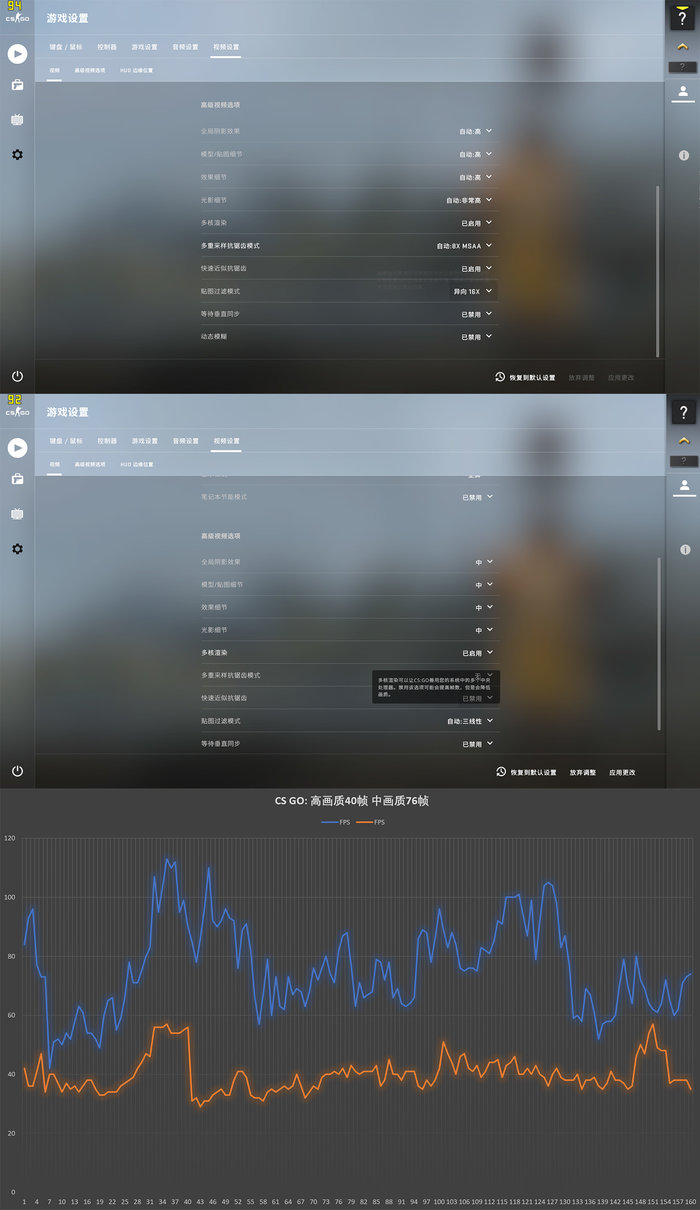Screen dimensions: 700x1210
Task: Open 全局阴影效果 dropdown showing 中
Action: (x=484, y=562)
